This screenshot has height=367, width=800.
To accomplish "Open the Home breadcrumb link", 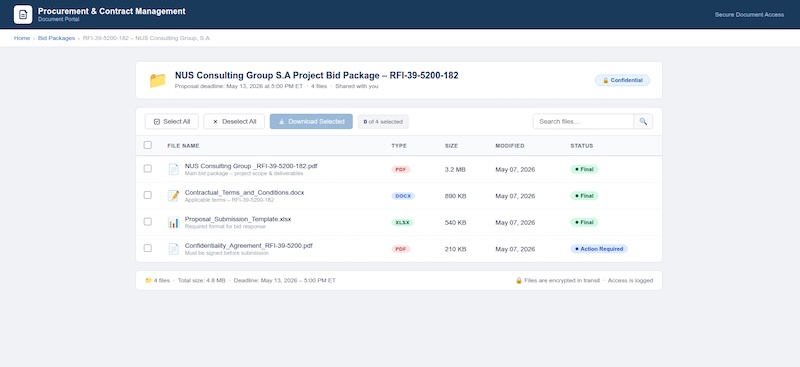I will 22,38.
